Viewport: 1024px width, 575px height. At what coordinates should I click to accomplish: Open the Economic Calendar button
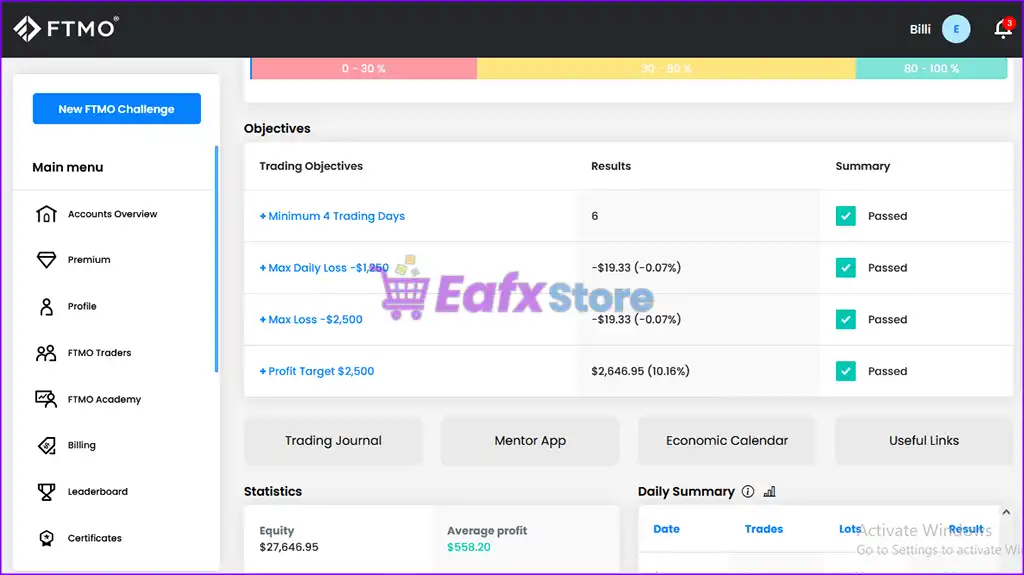[x=727, y=440]
